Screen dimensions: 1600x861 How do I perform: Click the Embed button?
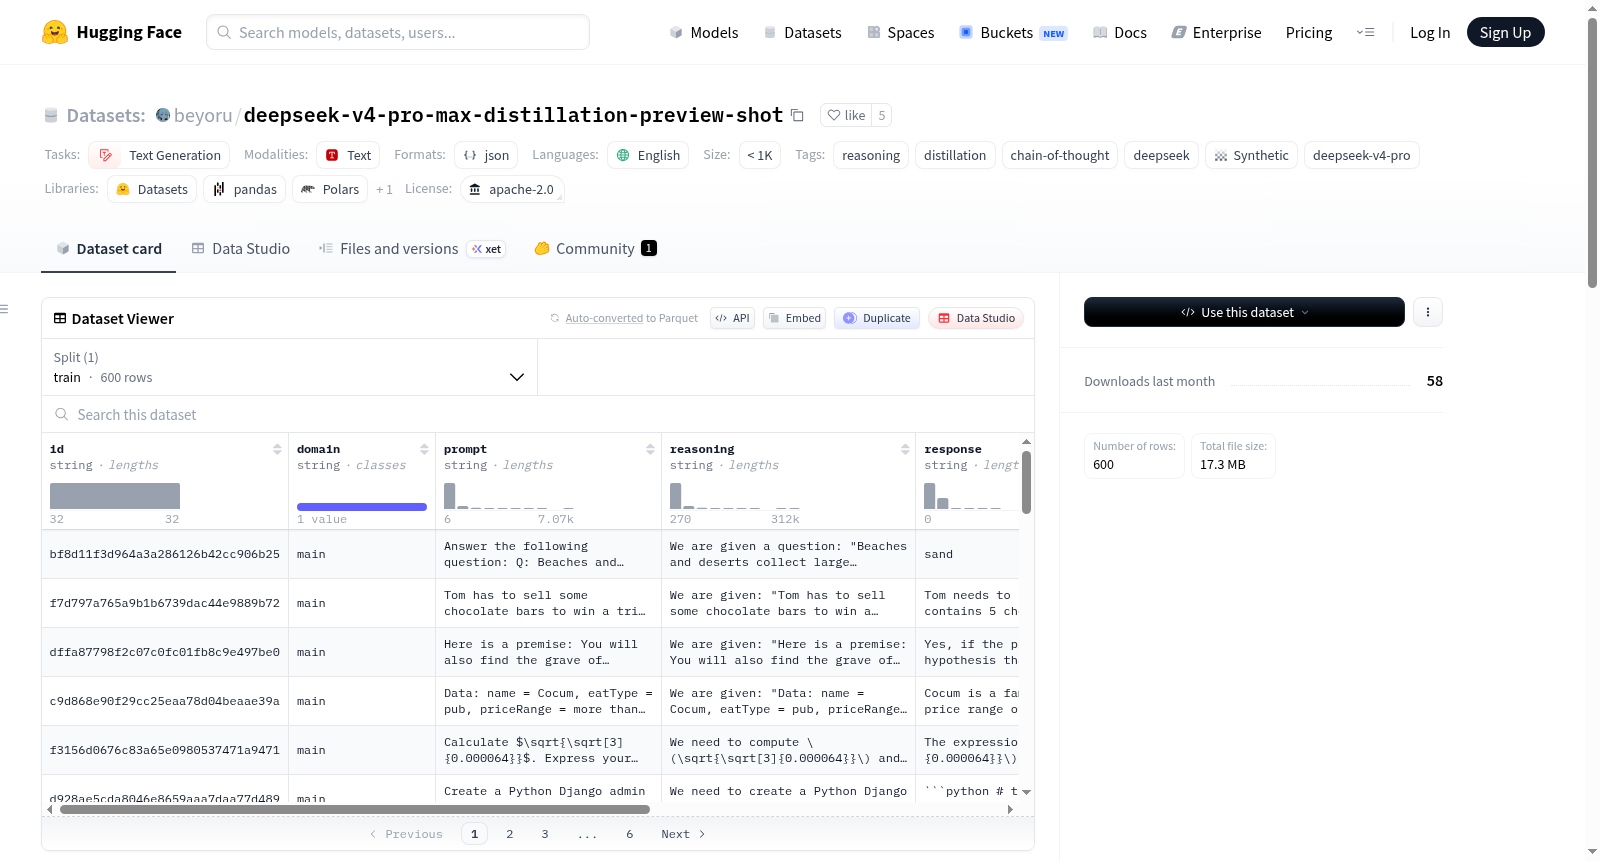point(794,318)
